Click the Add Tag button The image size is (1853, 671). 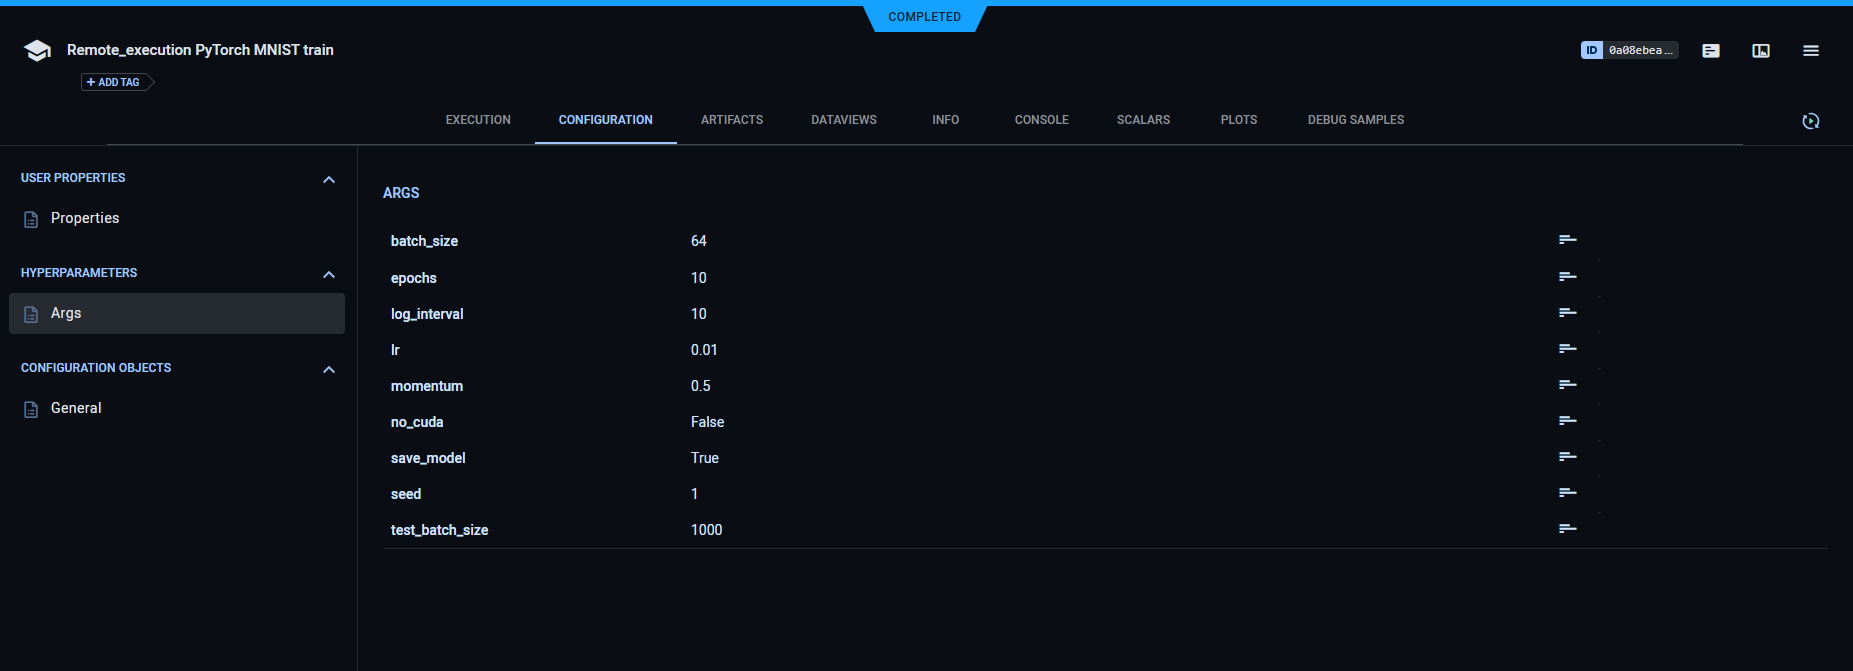tap(115, 82)
